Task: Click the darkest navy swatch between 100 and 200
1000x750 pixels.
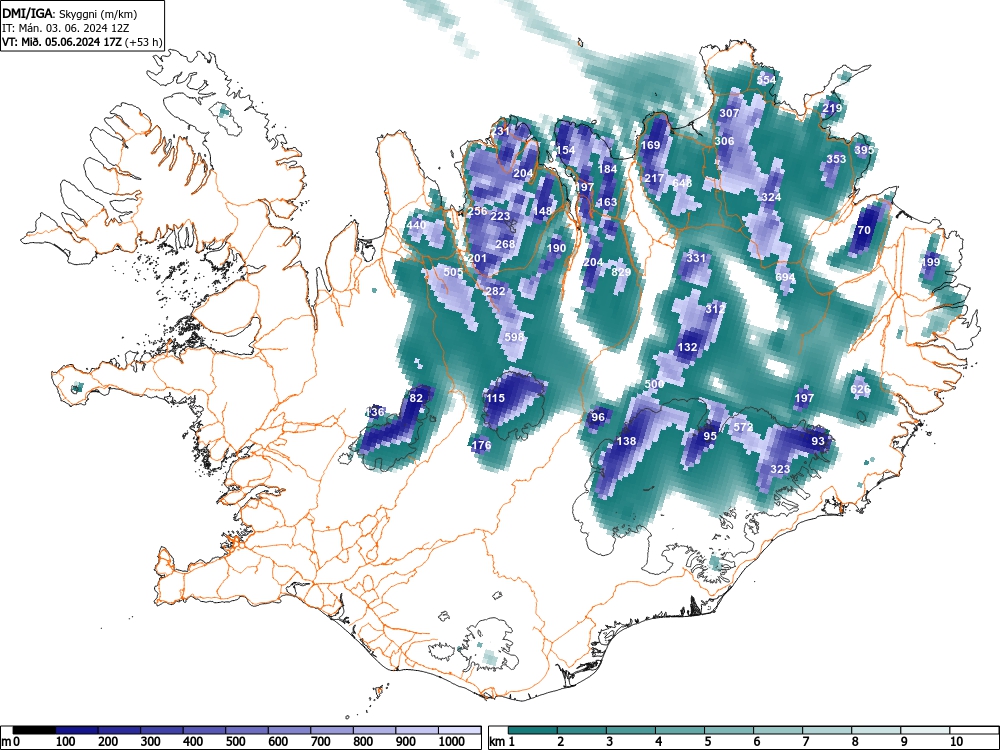Action: tap(77, 730)
